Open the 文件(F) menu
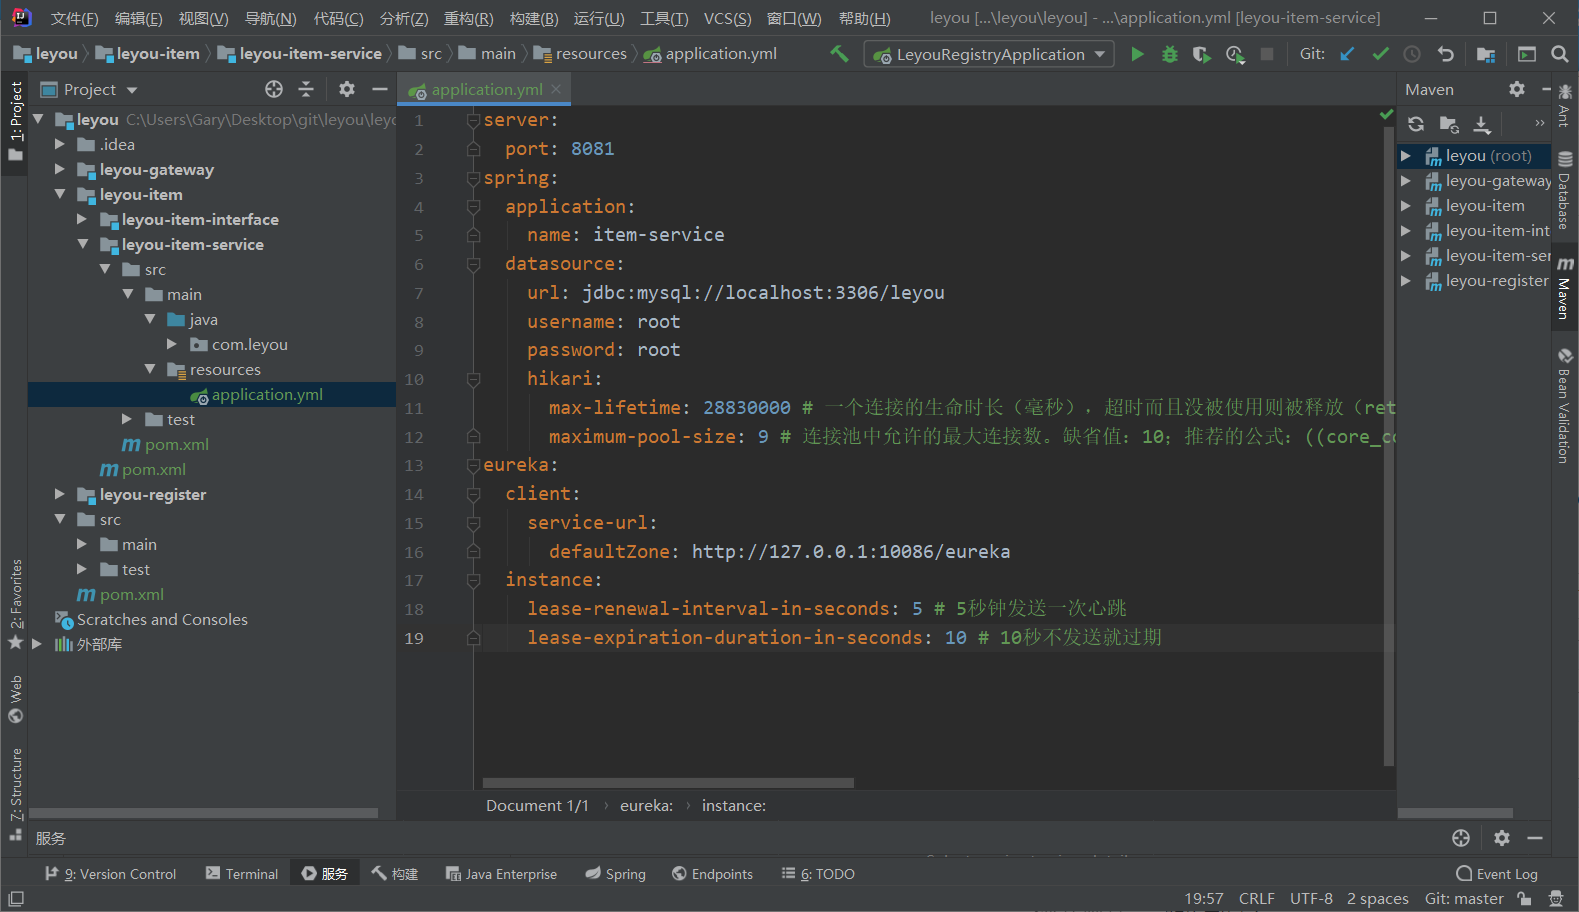1579x912 pixels. pos(75,18)
